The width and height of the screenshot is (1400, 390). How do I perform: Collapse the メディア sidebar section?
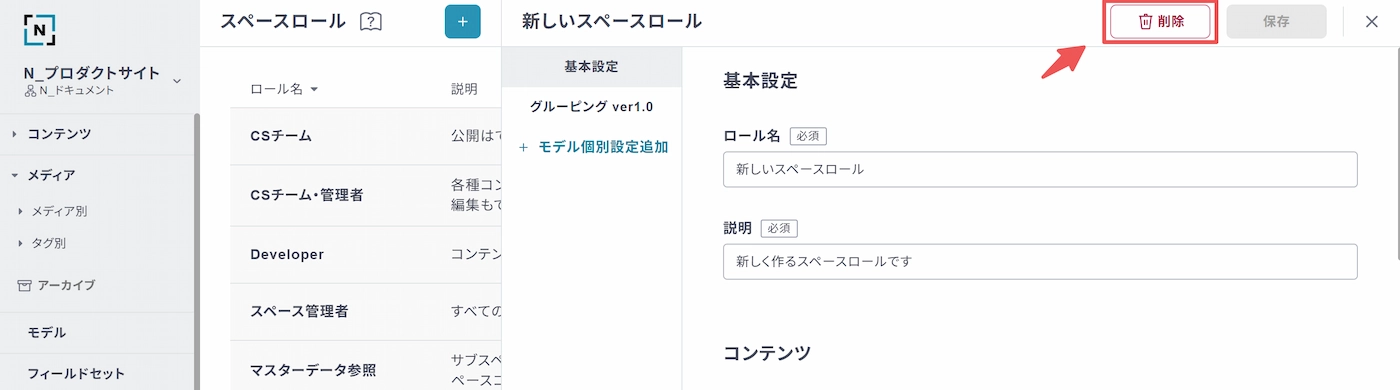(x=14, y=175)
